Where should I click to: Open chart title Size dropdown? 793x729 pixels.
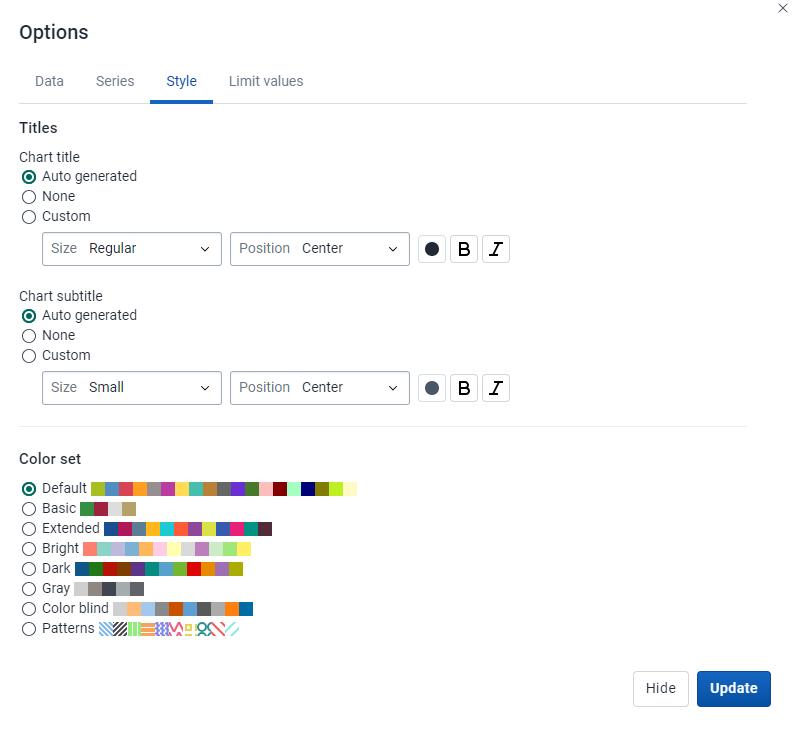[131, 249]
